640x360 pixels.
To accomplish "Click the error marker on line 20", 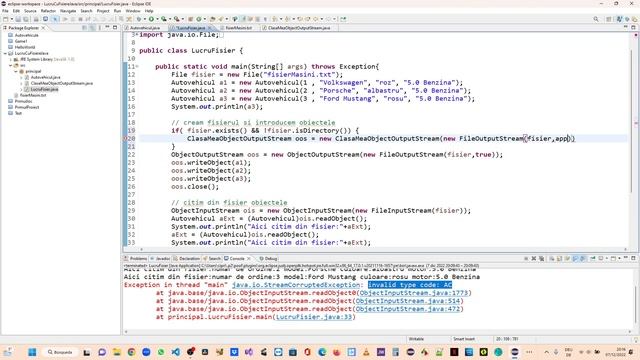I will (125, 138).
